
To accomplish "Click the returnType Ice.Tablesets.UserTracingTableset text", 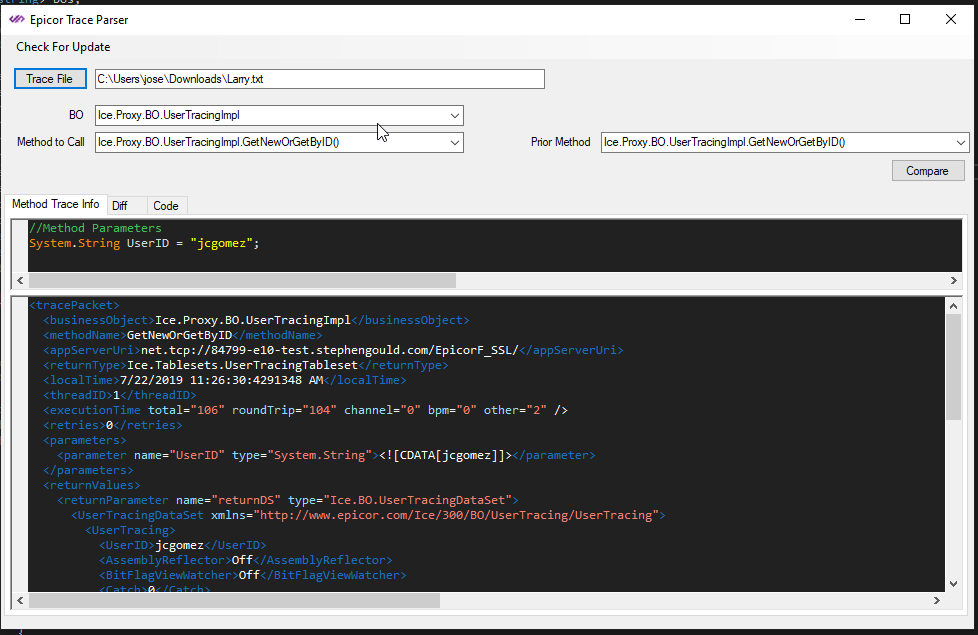I will pos(242,365).
